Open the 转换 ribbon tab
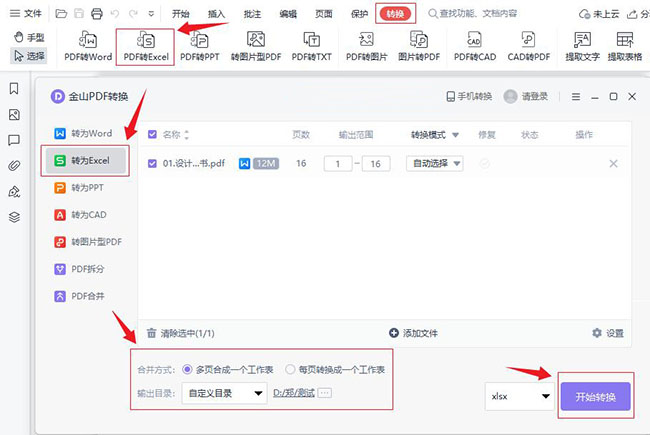 395,14
